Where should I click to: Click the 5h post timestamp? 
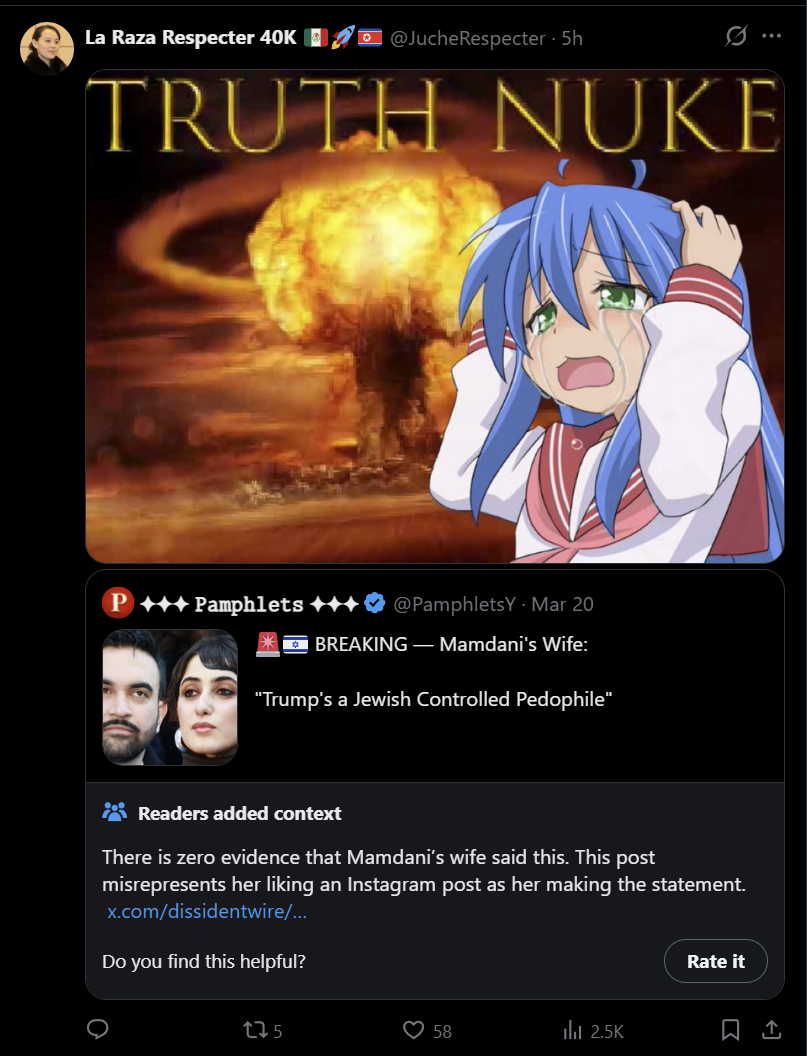click(572, 38)
